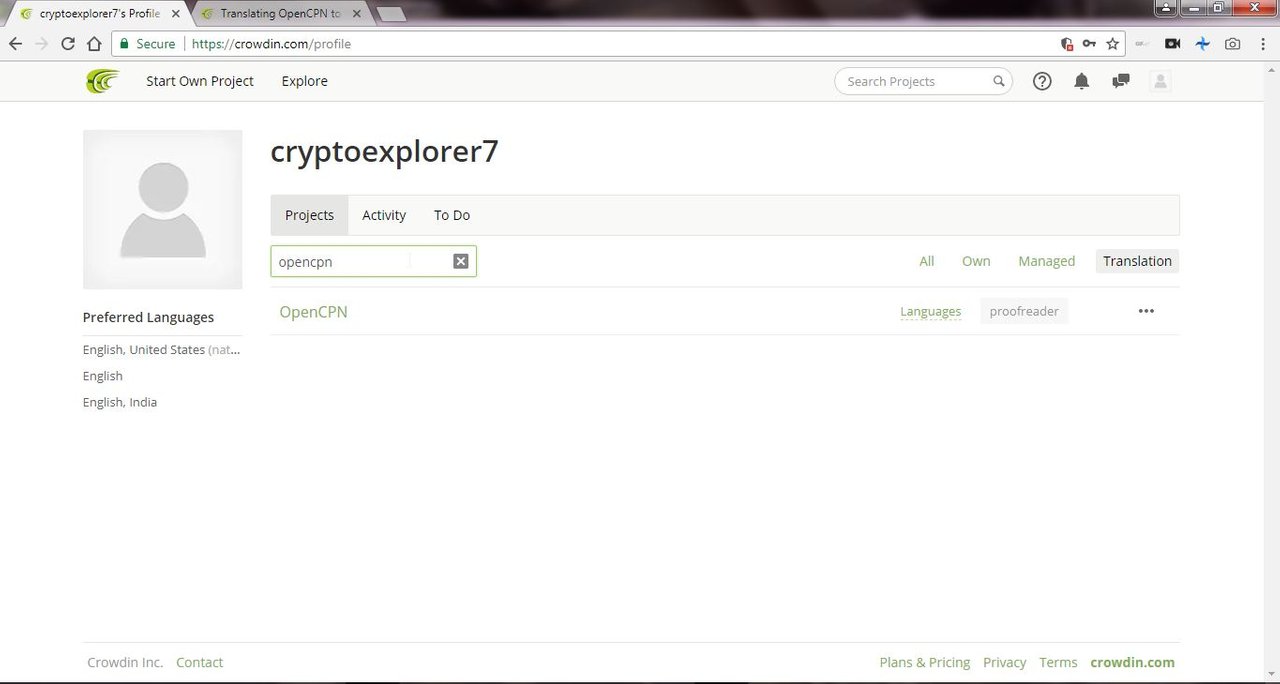This screenshot has height=684, width=1280.
Task: Click the profile picture placeholder
Action: point(162,209)
